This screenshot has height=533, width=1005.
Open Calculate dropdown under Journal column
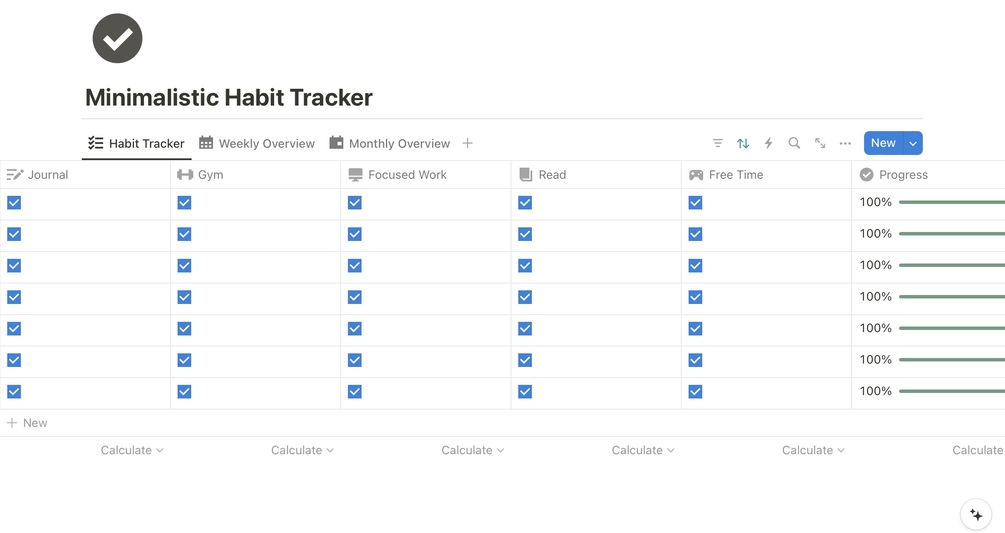[x=131, y=450]
